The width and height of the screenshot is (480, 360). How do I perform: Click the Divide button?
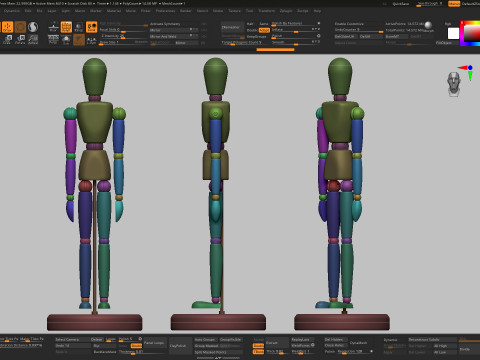pyautogui.click(x=469, y=349)
